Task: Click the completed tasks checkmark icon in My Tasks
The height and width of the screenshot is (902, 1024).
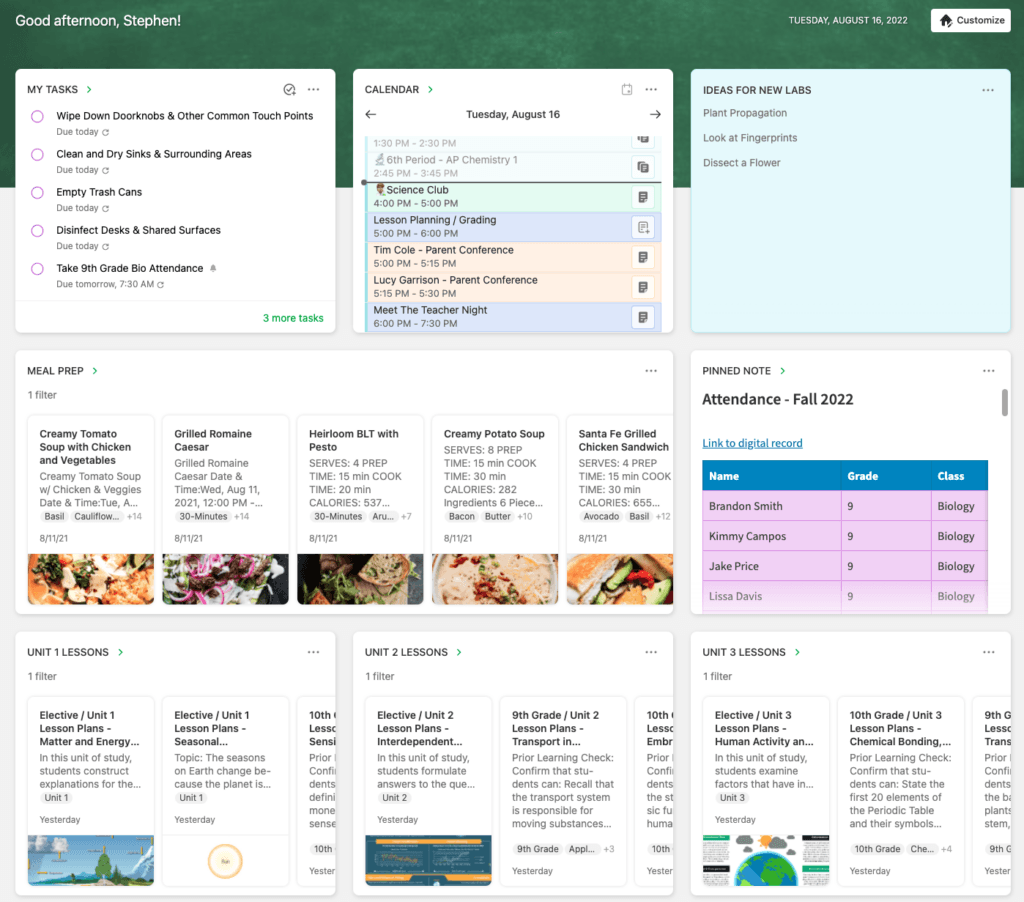Action: (289, 90)
